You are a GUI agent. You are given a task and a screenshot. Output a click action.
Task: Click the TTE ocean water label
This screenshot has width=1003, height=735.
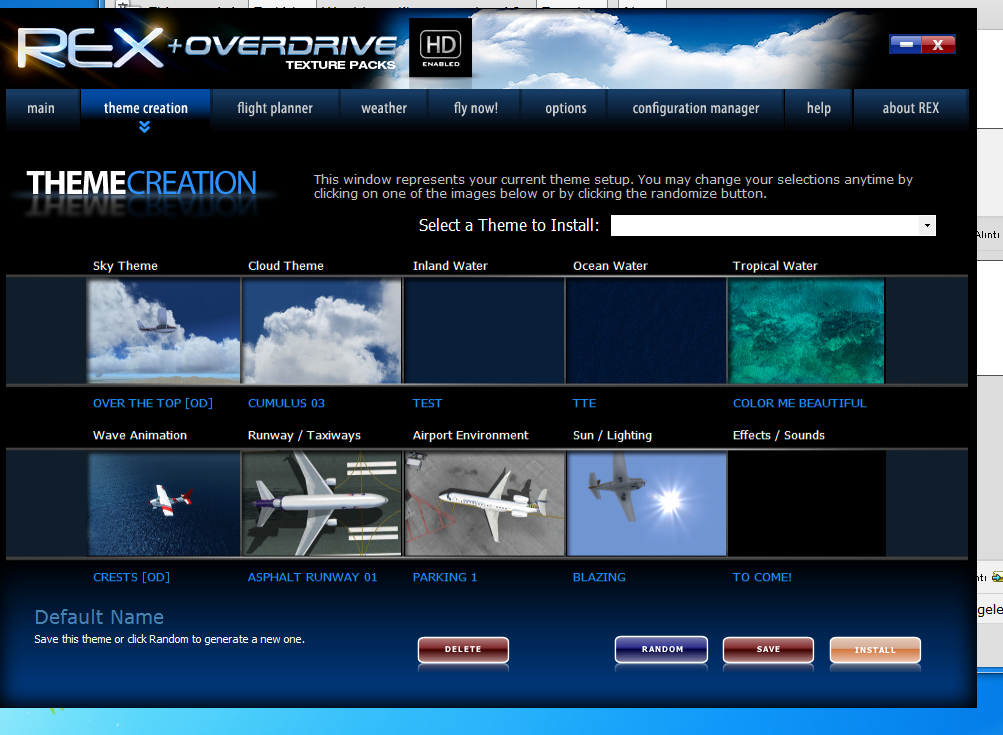584,404
